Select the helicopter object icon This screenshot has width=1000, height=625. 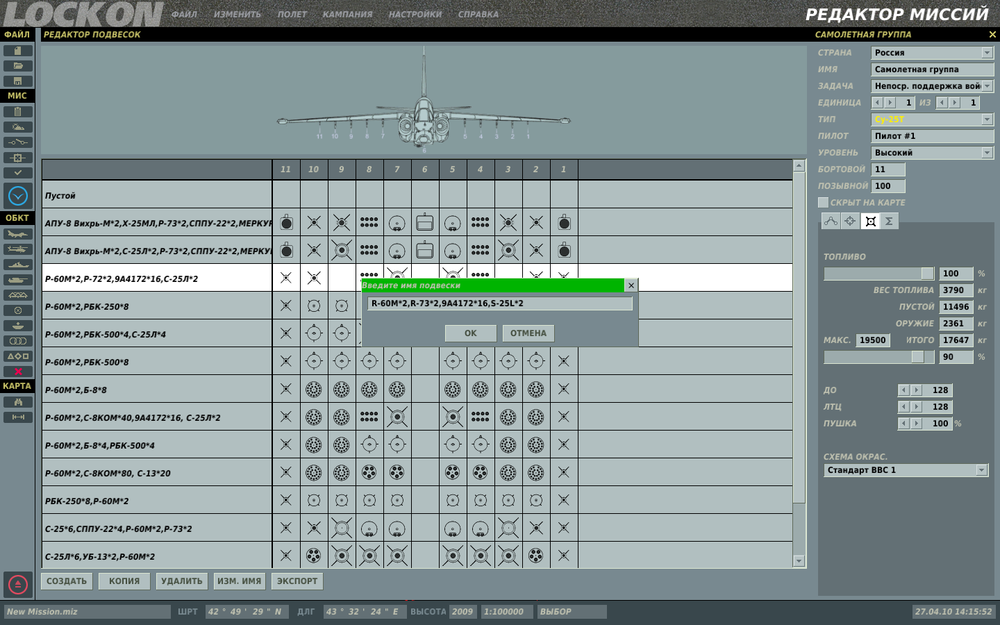point(17,249)
